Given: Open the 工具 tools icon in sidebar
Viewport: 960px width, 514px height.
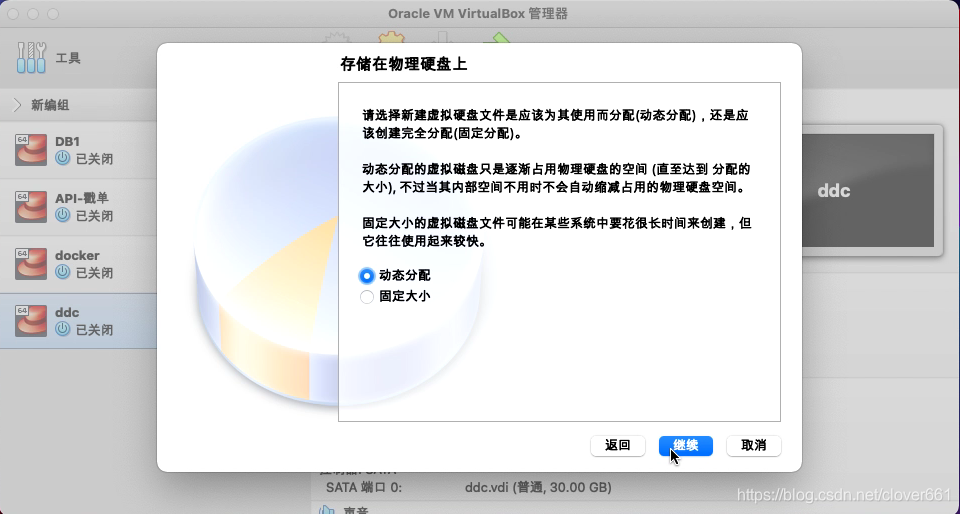Looking at the screenshot, I should (x=31, y=58).
